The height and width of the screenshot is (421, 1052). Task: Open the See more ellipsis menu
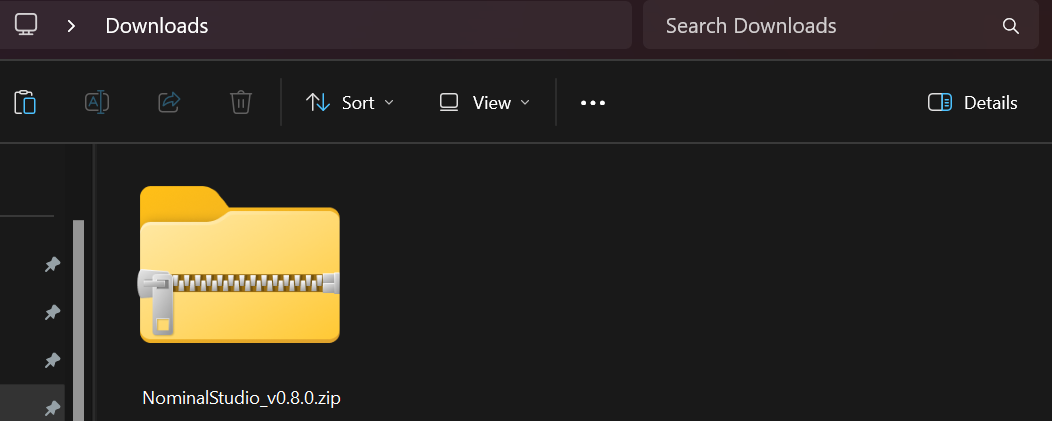tap(593, 103)
